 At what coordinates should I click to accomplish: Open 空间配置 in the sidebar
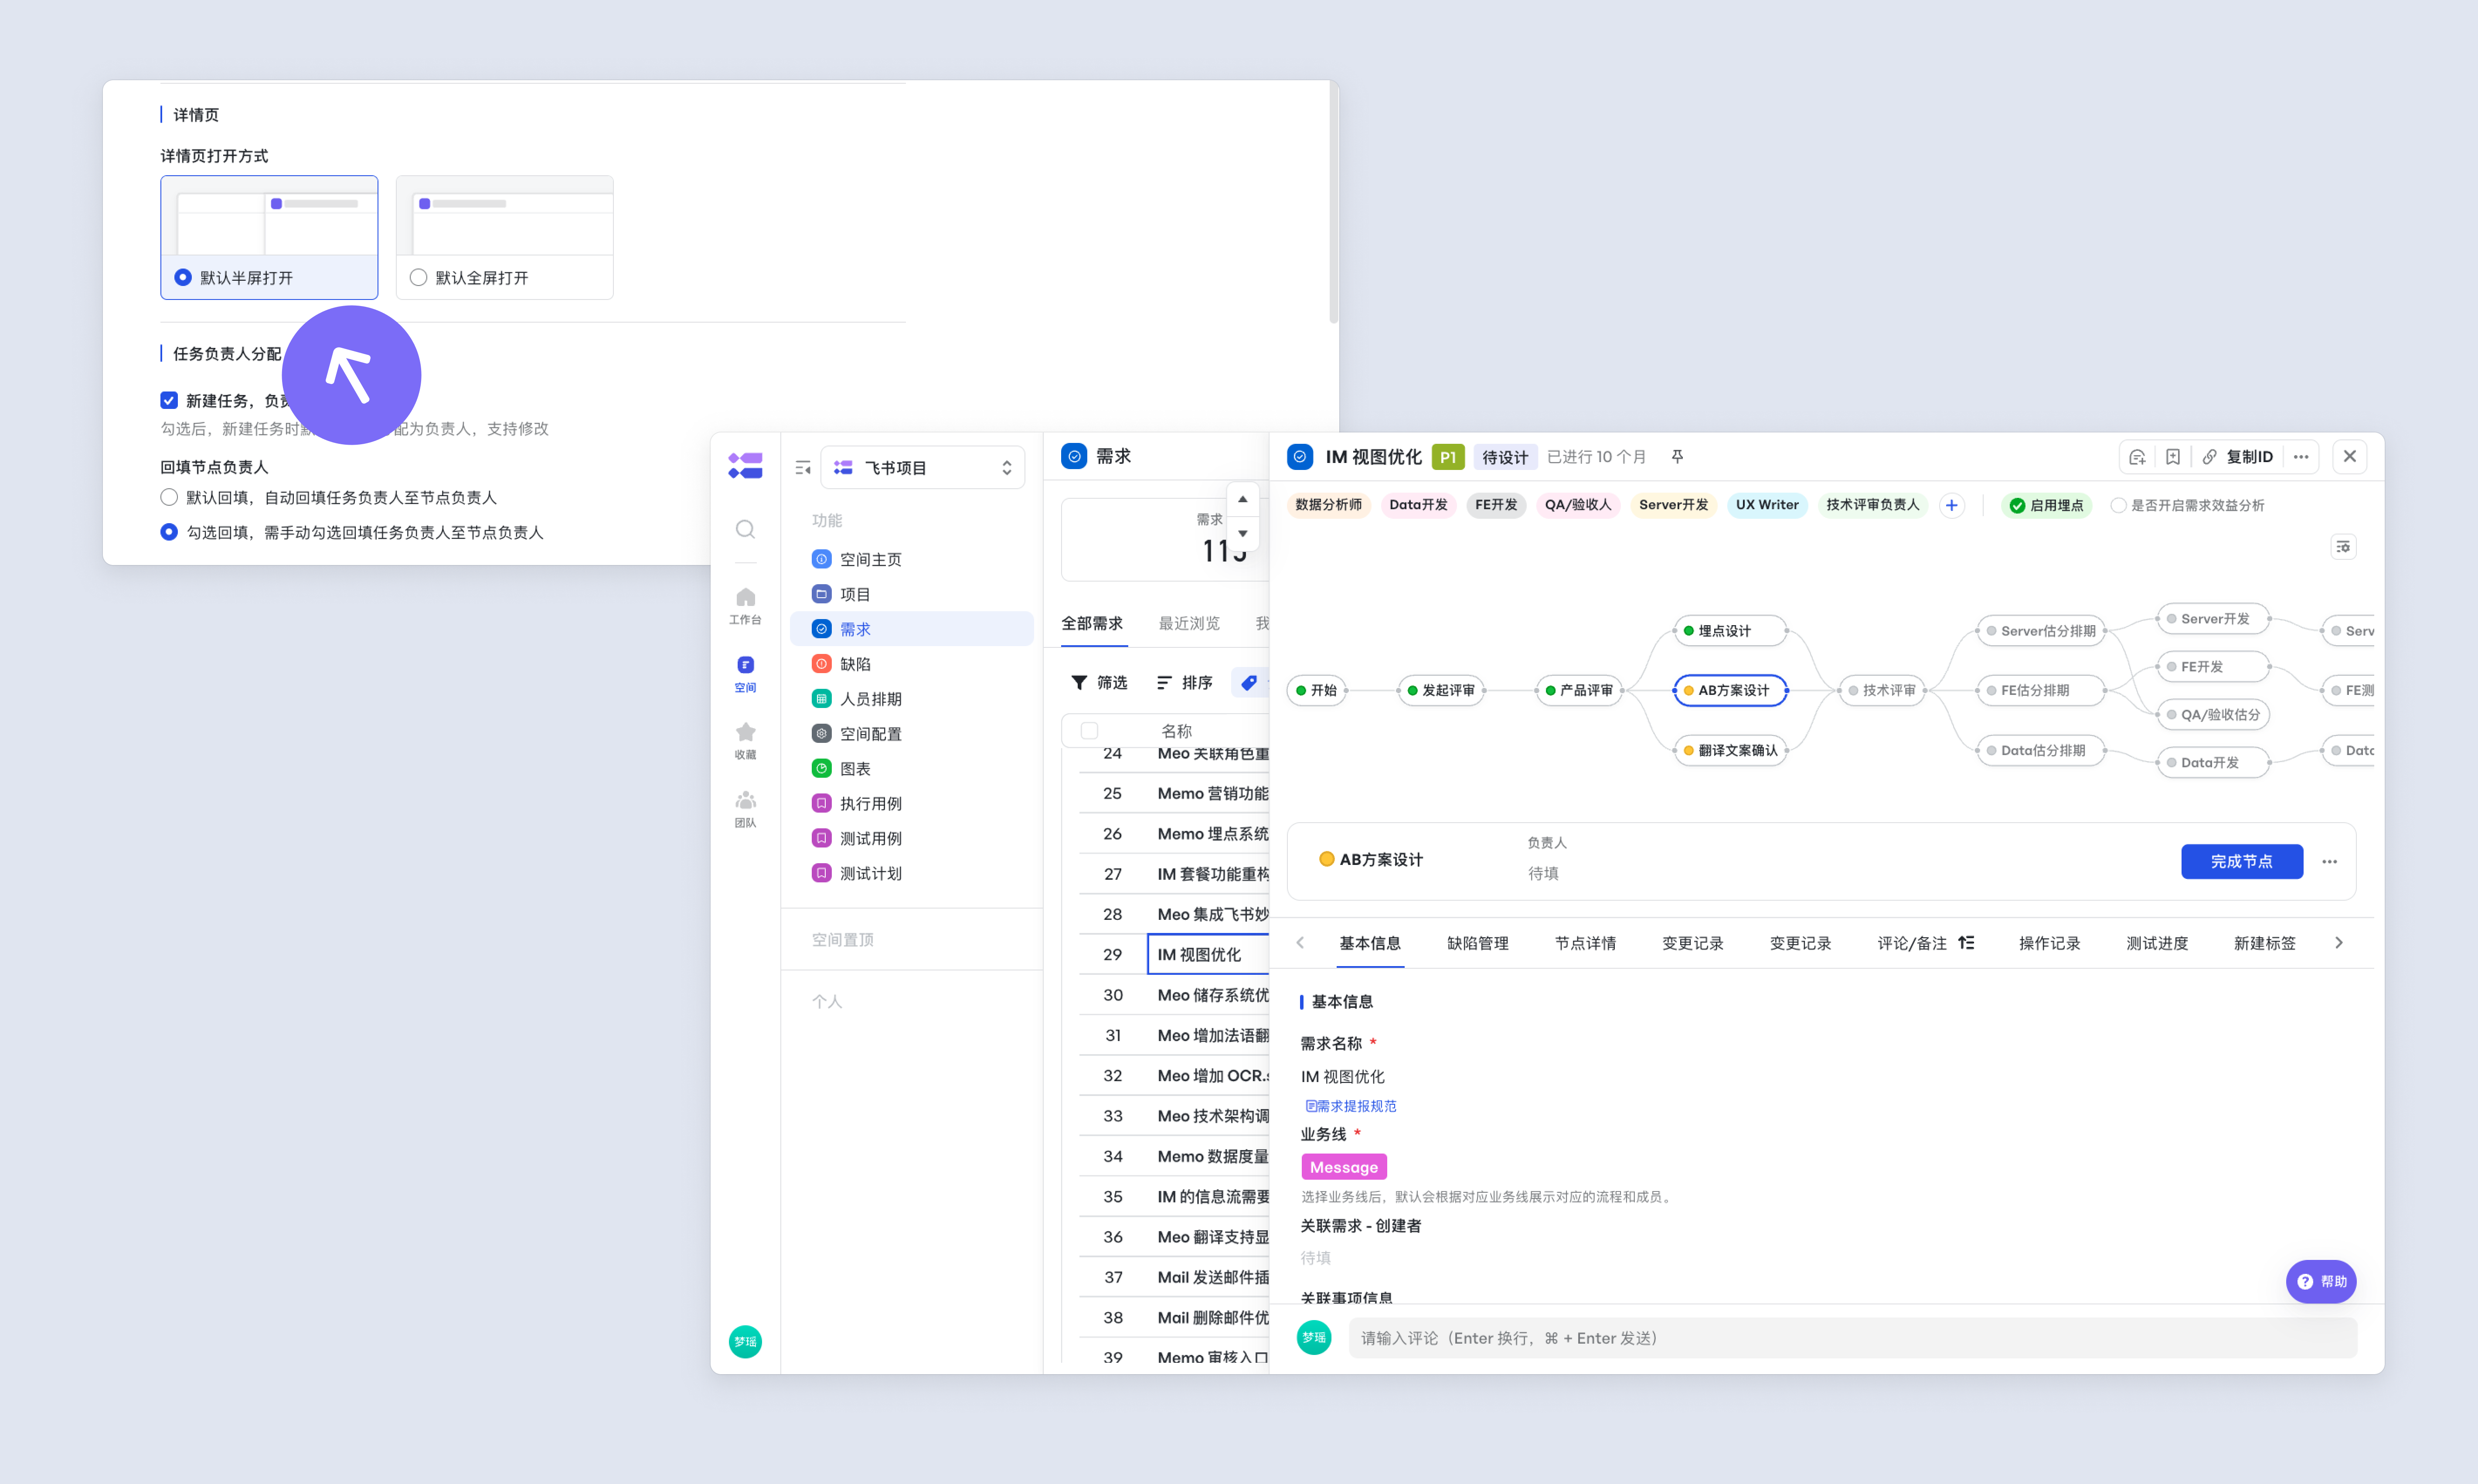click(x=912, y=734)
